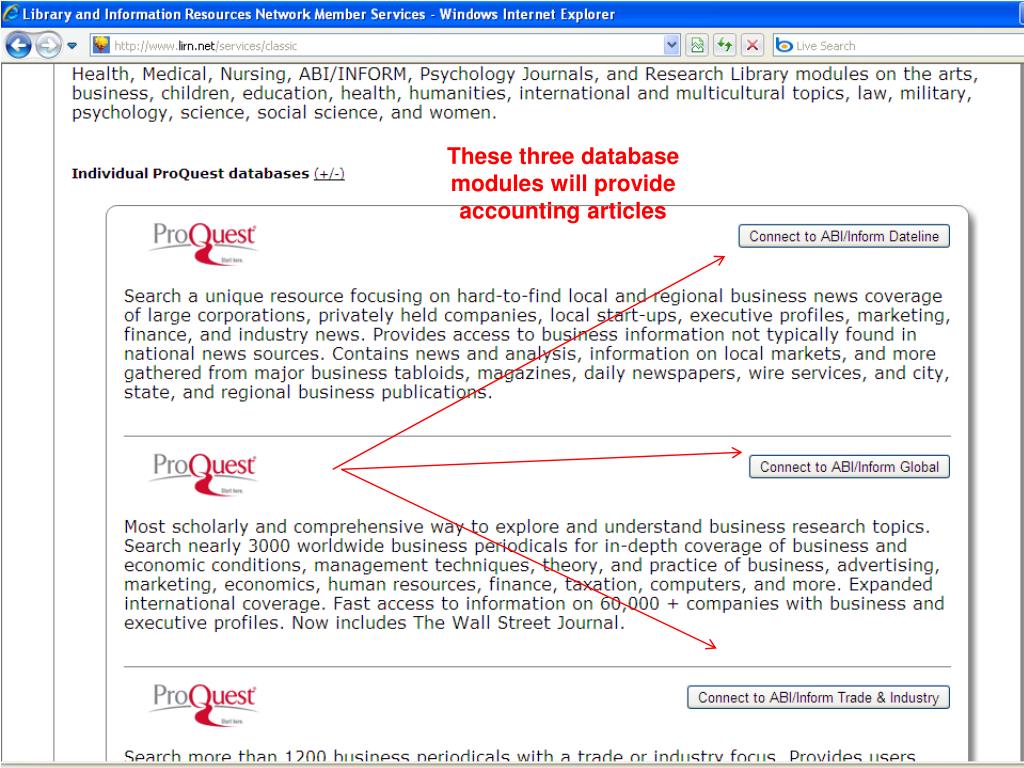Click the 'Individual ProQuest databases' heading
Image resolution: width=1024 pixels, height=768 pixels.
[190, 174]
